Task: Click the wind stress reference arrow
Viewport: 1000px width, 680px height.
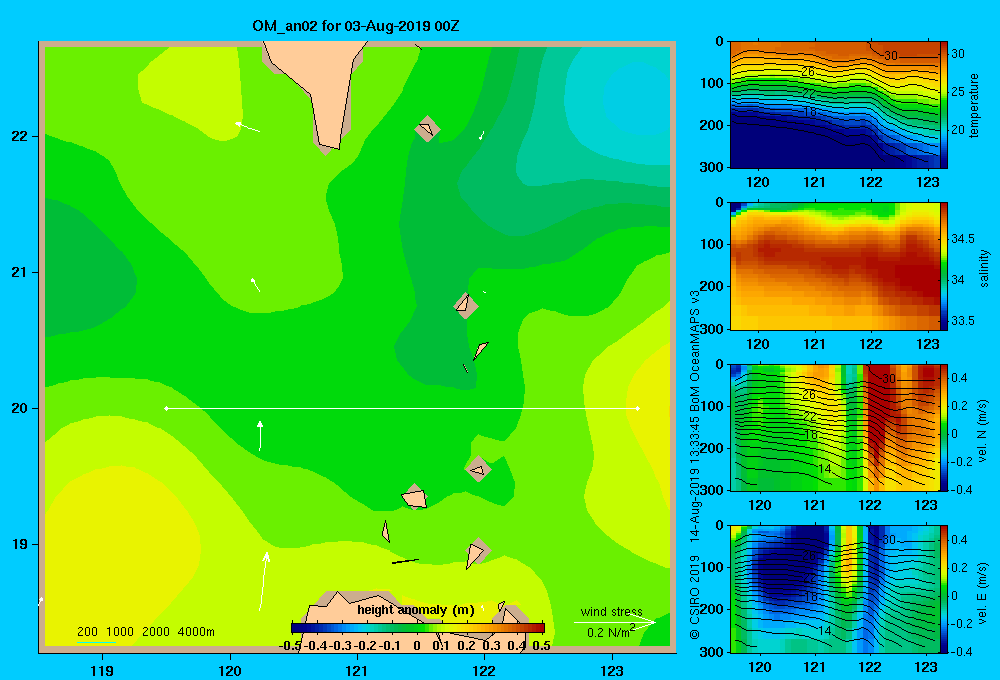Action: (614, 622)
